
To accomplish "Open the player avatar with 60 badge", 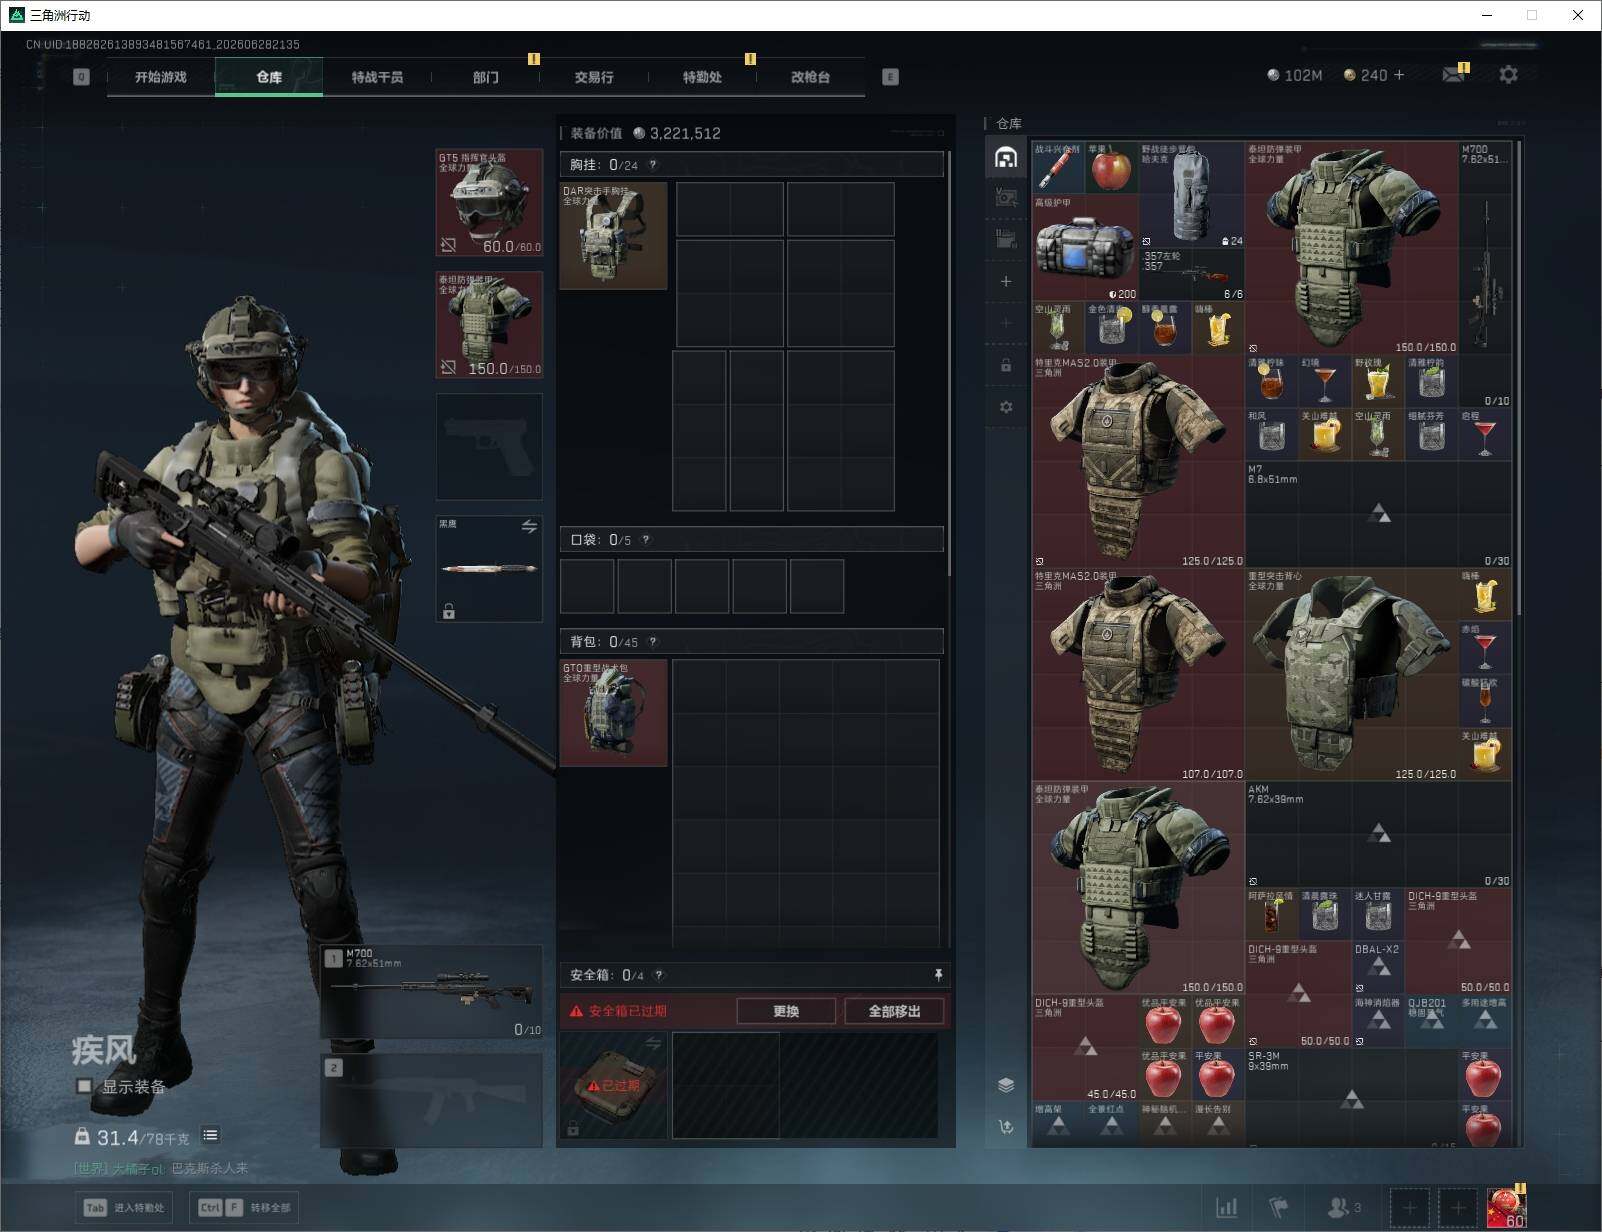I will tap(1506, 1207).
